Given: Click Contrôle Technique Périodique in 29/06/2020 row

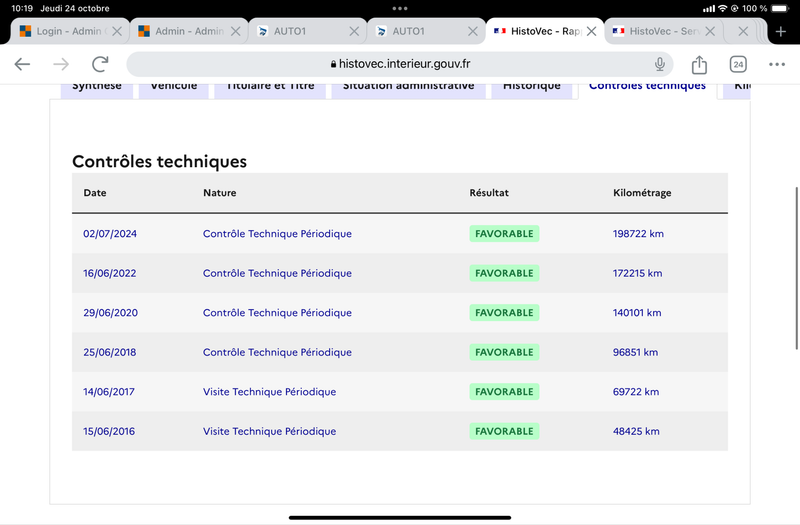Looking at the screenshot, I should [277, 313].
